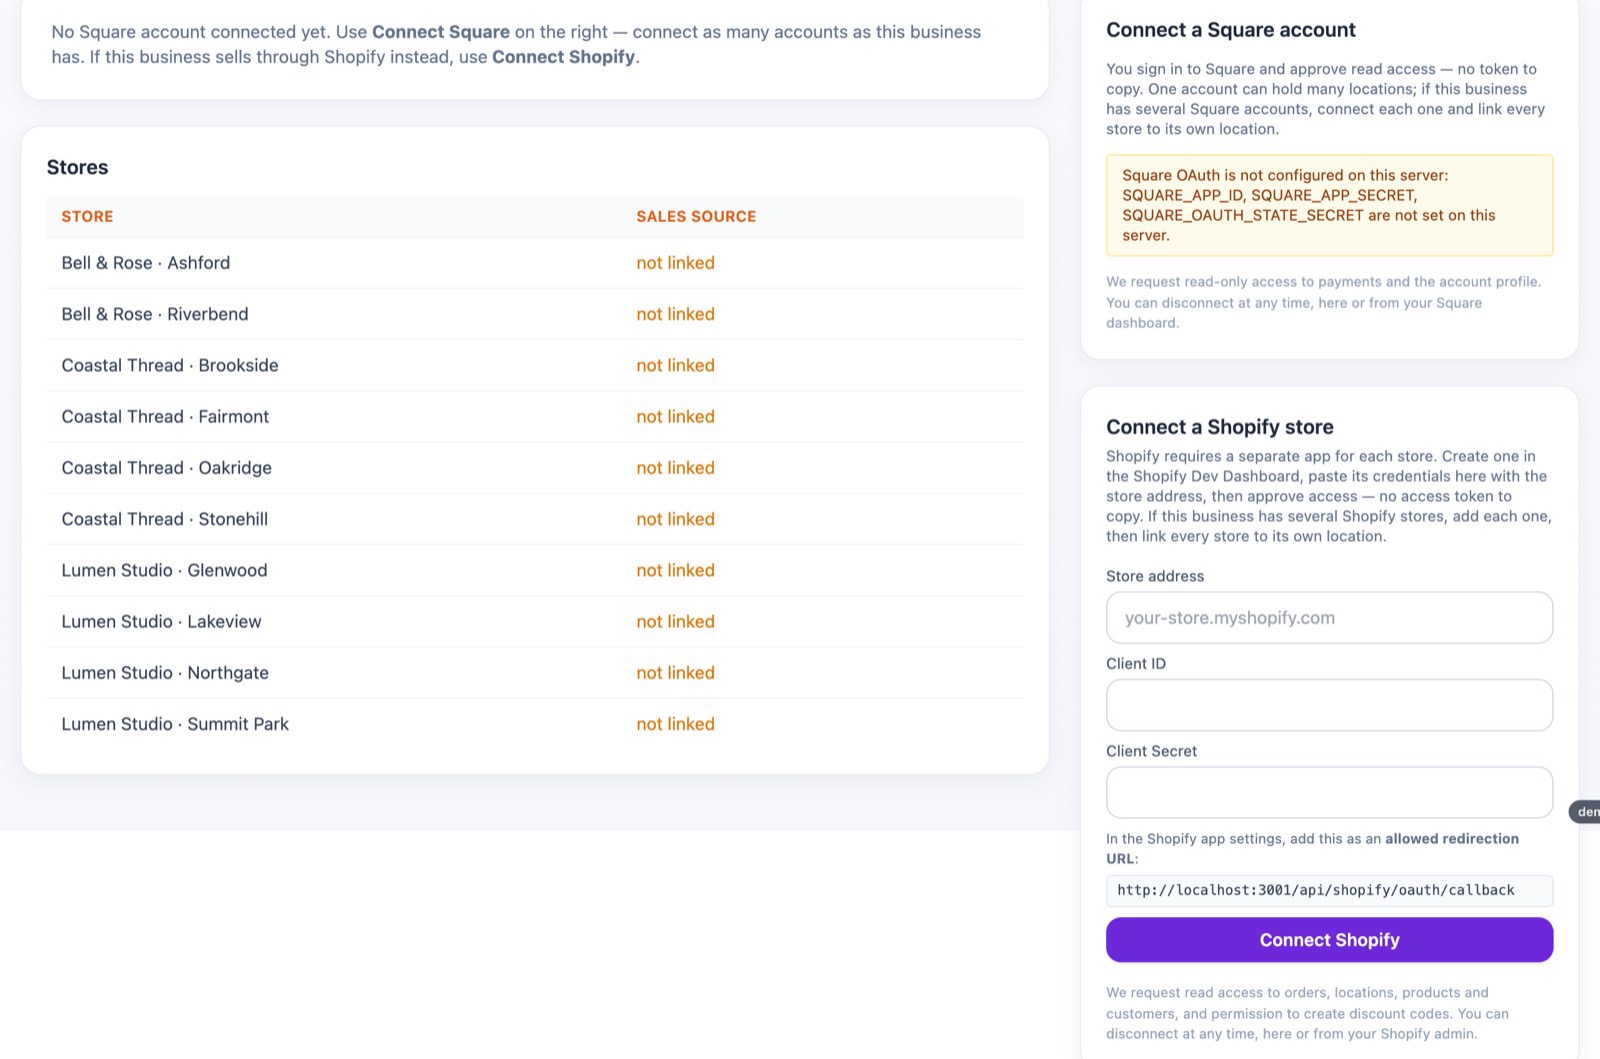Select the Client Secret input field
1600x1059 pixels.
click(1329, 793)
